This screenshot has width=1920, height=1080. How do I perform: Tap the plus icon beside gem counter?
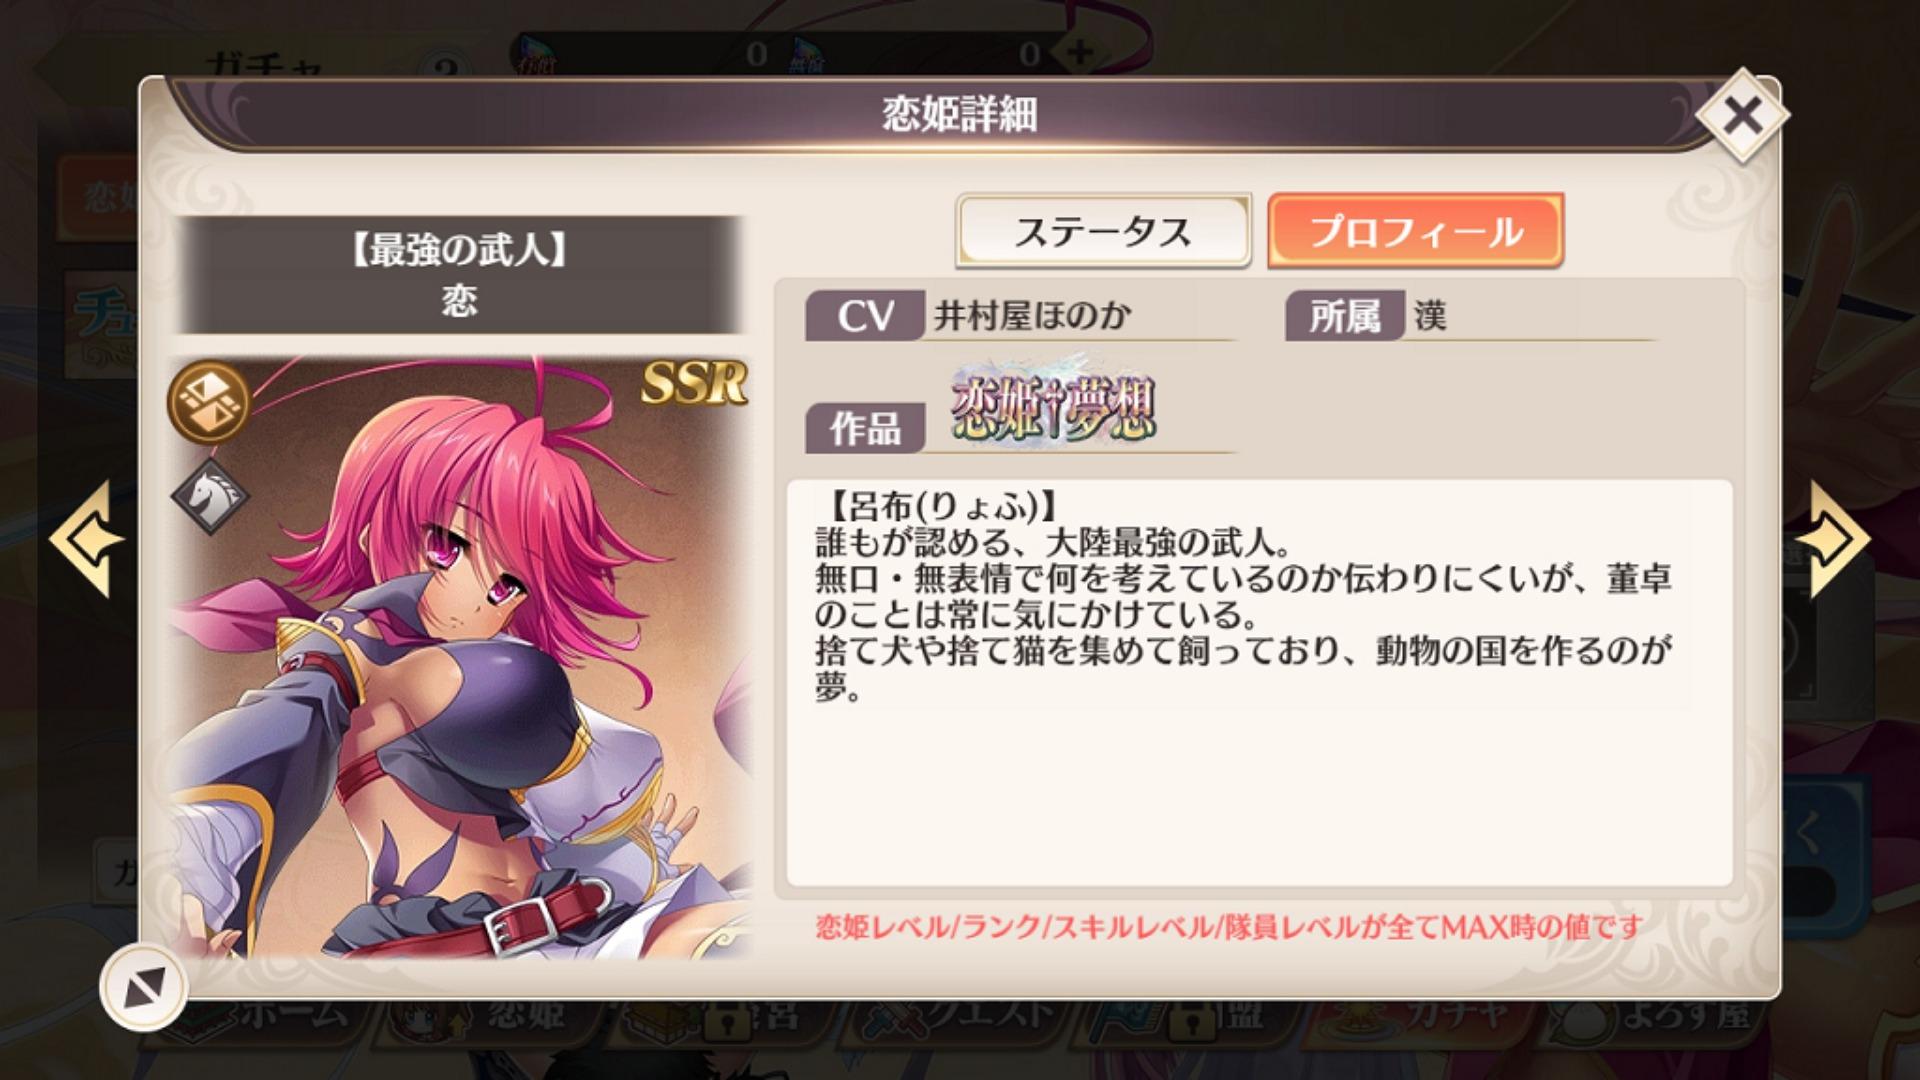coord(1078,52)
